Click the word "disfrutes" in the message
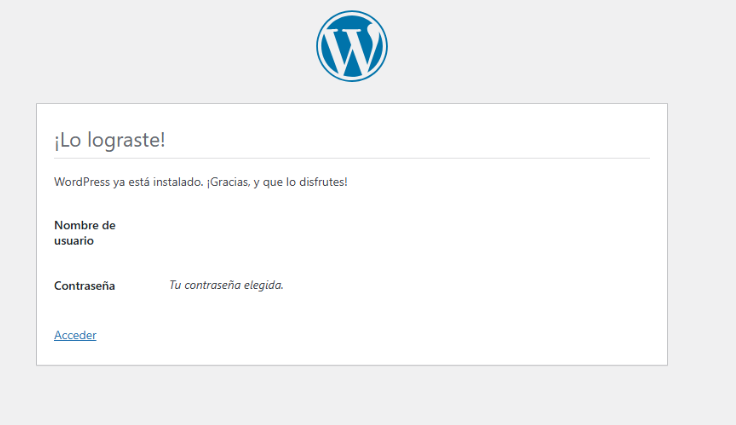Screen dimensions: 736x425 click(321, 182)
